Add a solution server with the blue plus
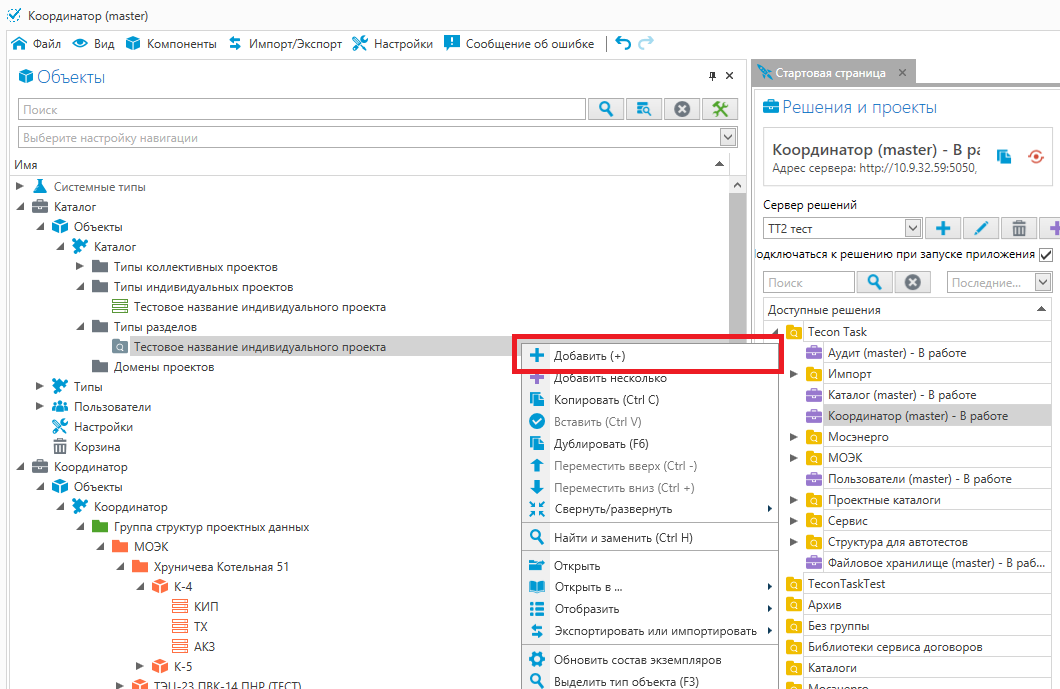The width and height of the screenshot is (1060, 689). pos(942,229)
